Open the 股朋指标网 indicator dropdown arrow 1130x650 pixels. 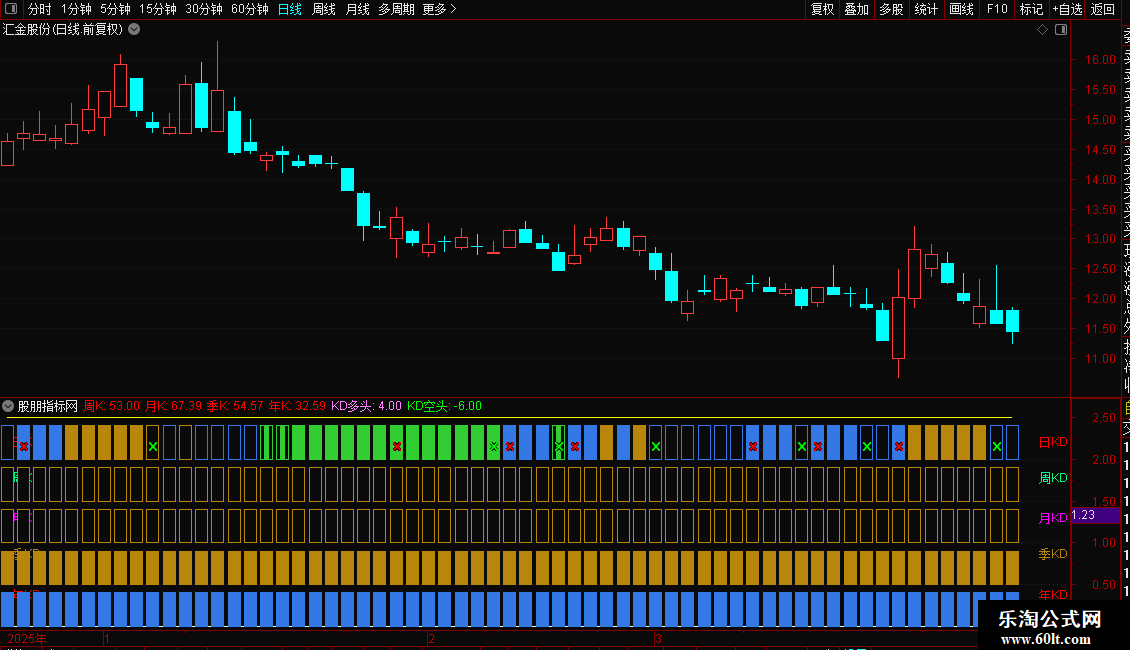coord(8,406)
